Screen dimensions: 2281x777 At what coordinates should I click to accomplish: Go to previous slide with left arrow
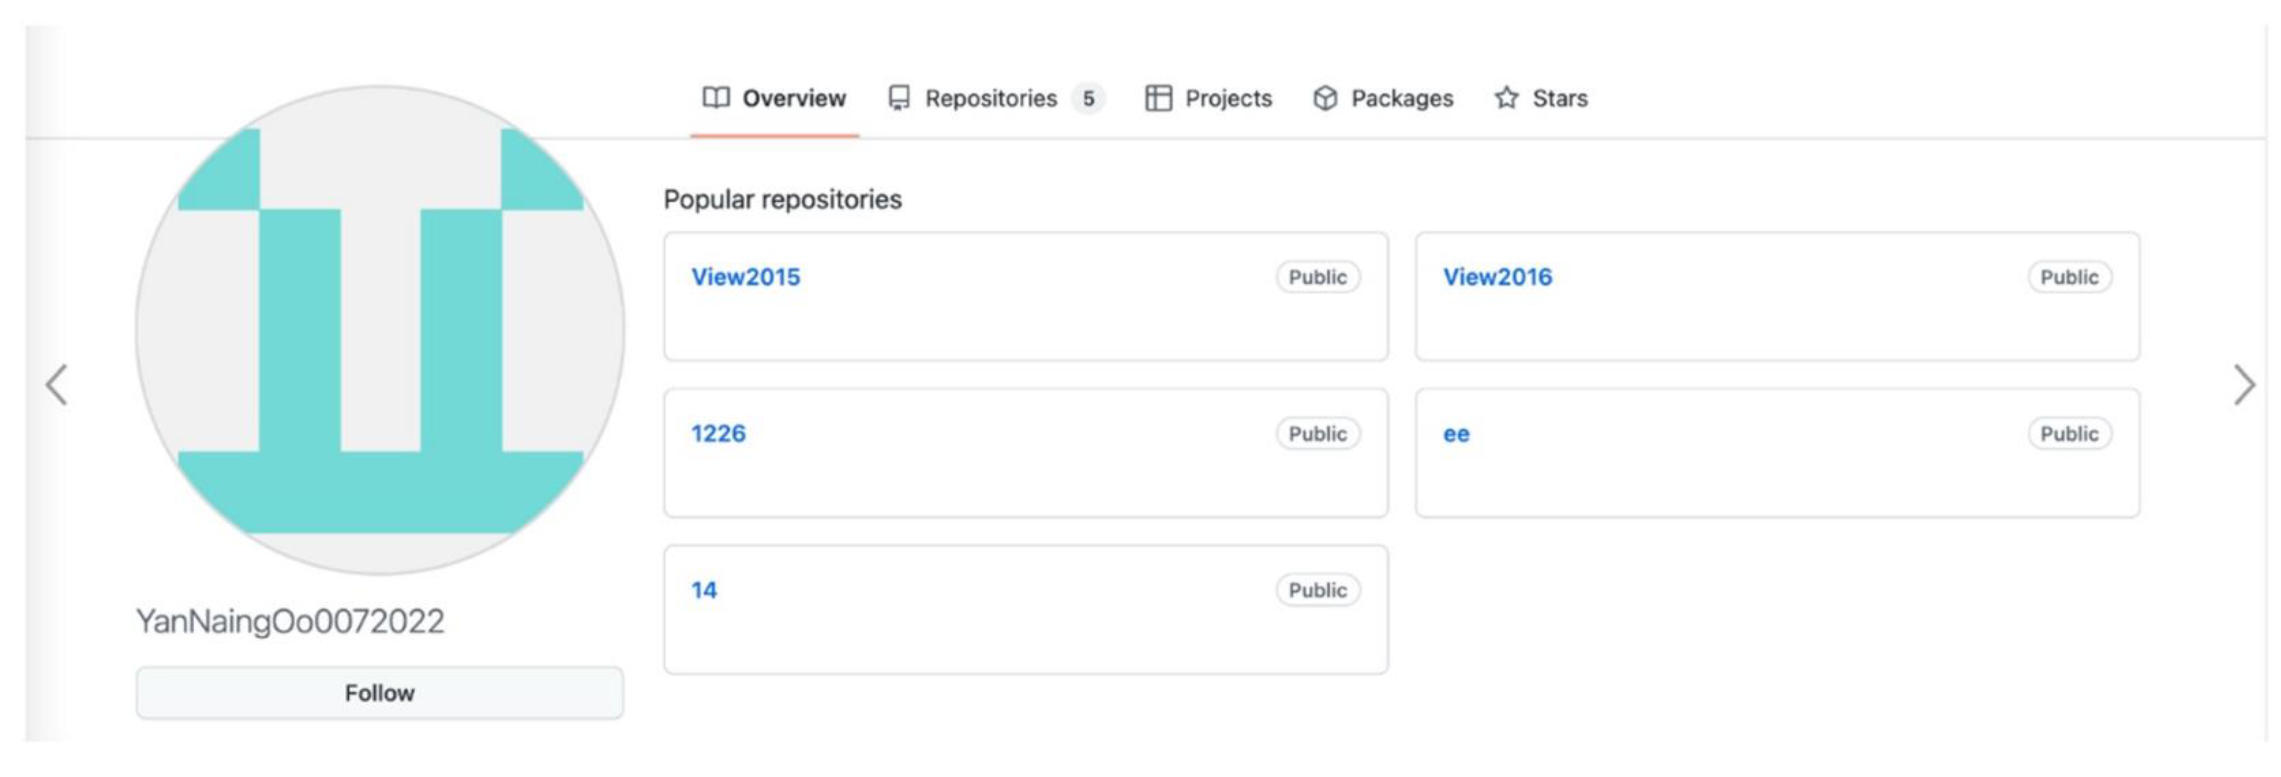pyautogui.click(x=57, y=385)
